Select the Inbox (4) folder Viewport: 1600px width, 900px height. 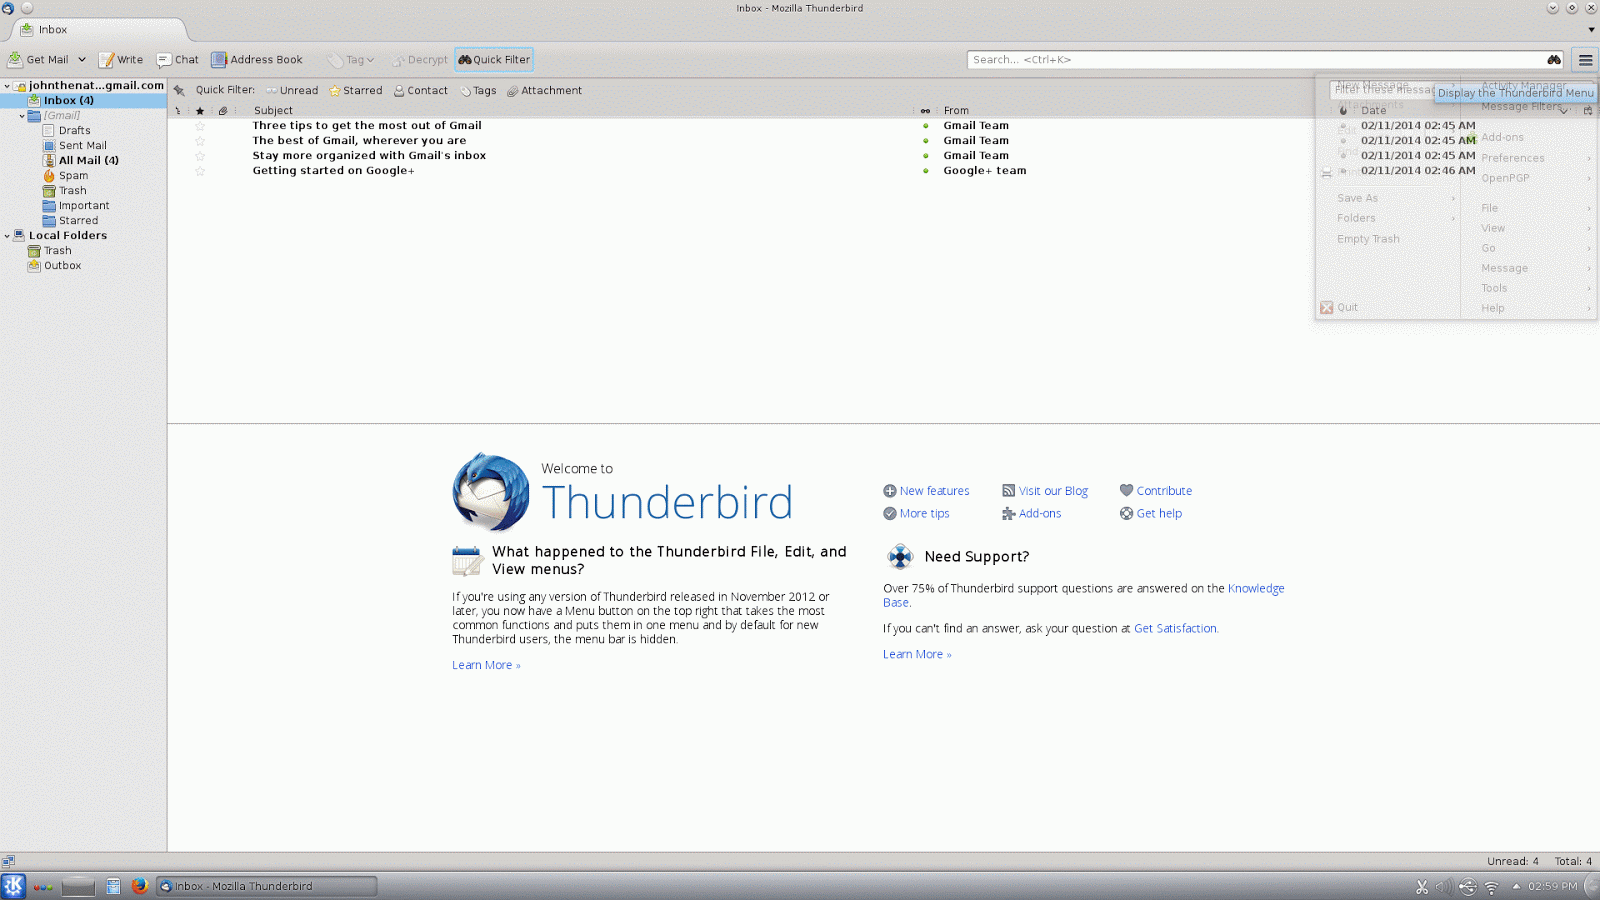coord(83,101)
